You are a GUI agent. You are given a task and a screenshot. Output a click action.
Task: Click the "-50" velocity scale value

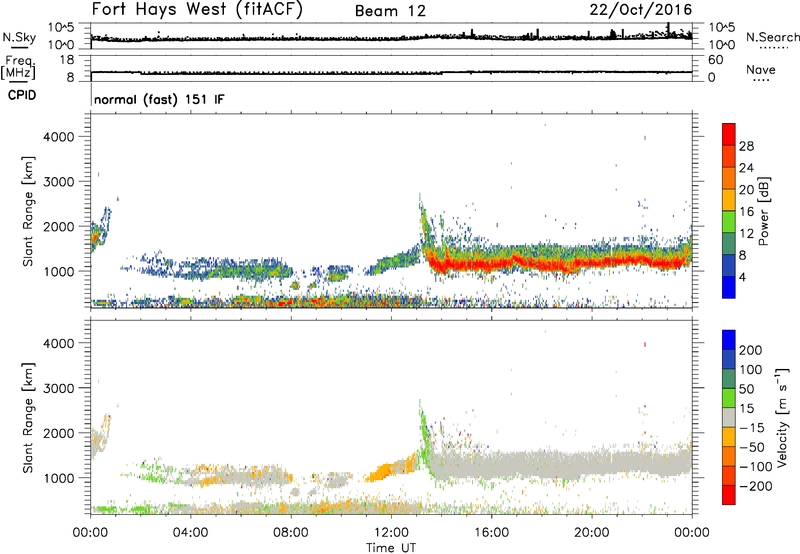[x=752, y=447]
